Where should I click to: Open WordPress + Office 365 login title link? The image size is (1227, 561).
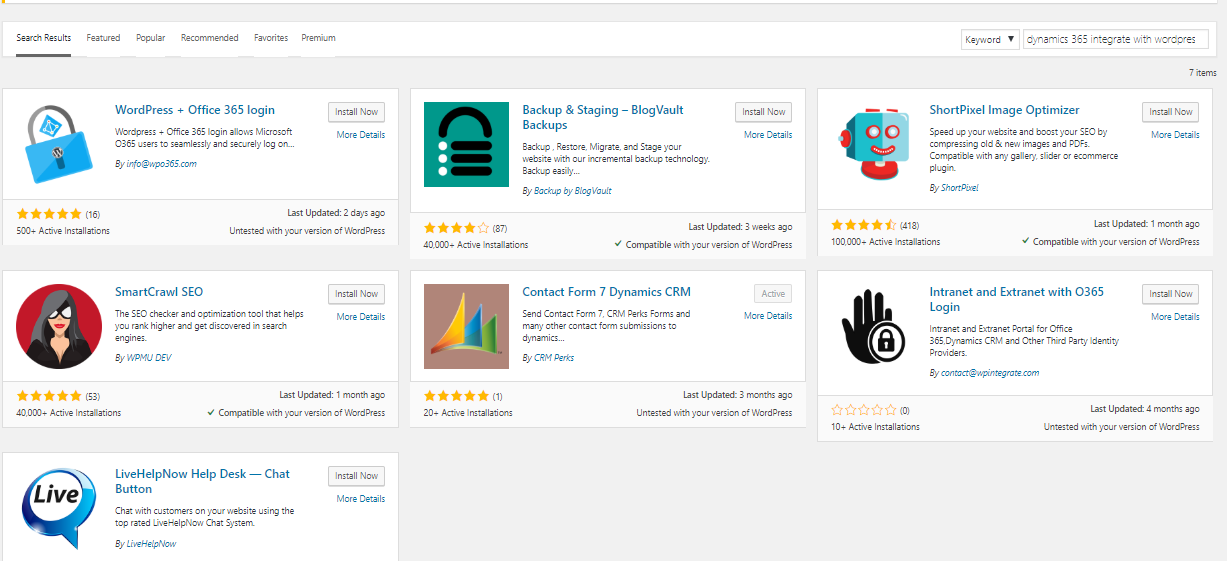click(195, 110)
